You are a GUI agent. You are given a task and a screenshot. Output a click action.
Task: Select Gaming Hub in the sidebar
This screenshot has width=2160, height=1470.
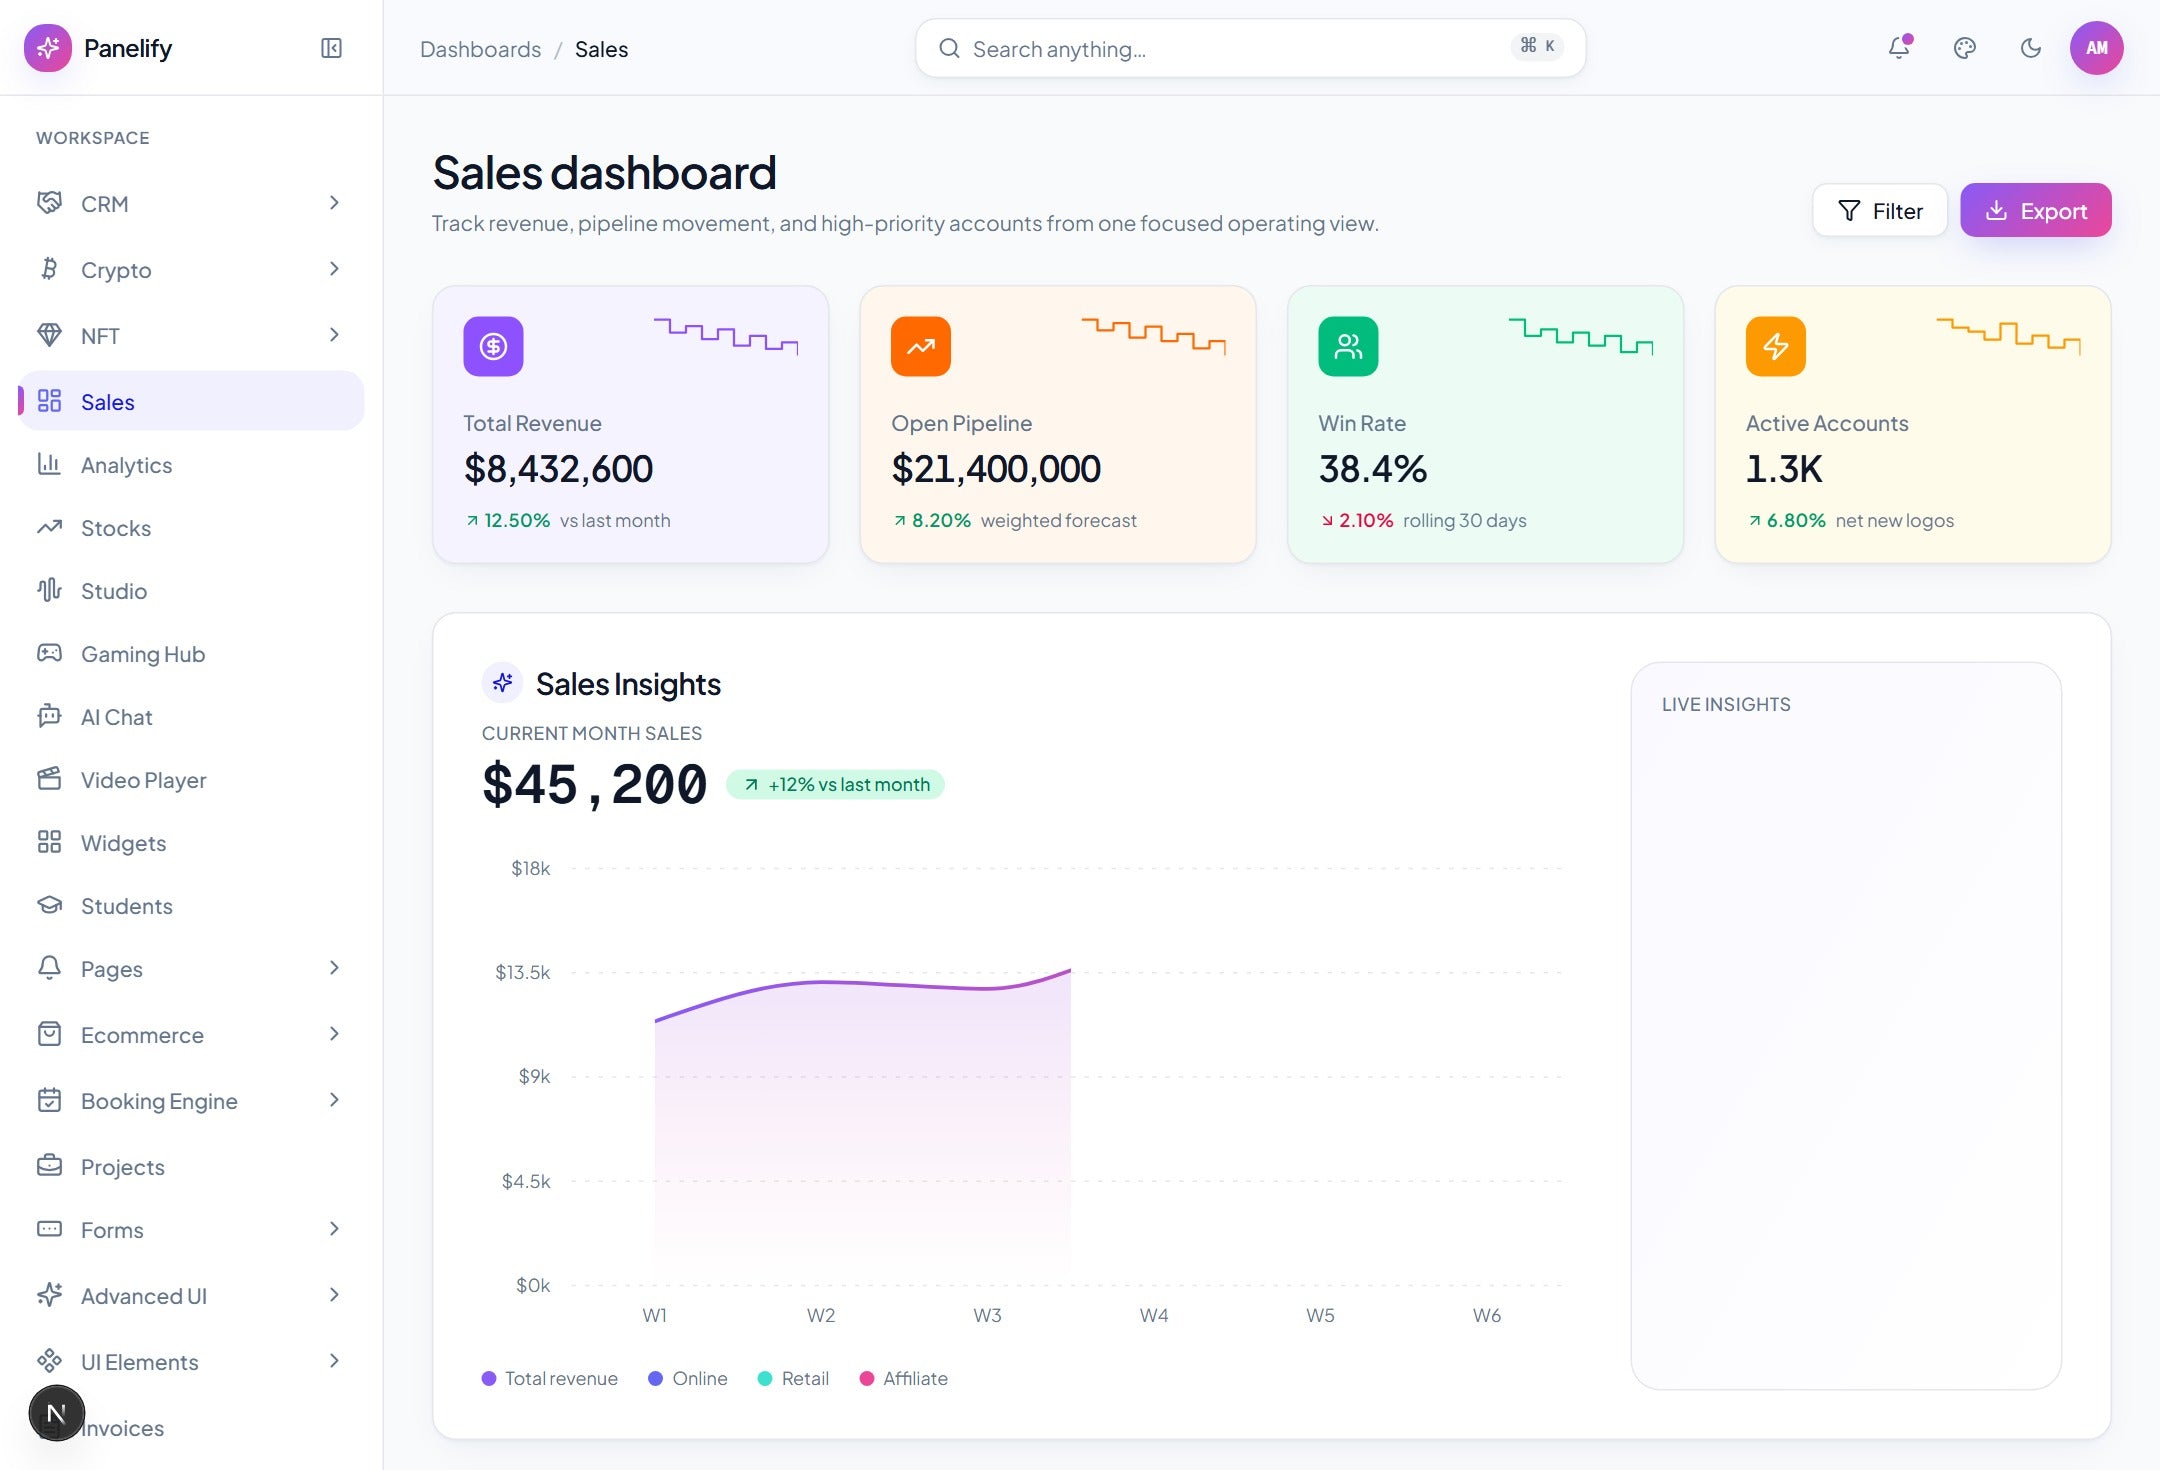click(191, 653)
